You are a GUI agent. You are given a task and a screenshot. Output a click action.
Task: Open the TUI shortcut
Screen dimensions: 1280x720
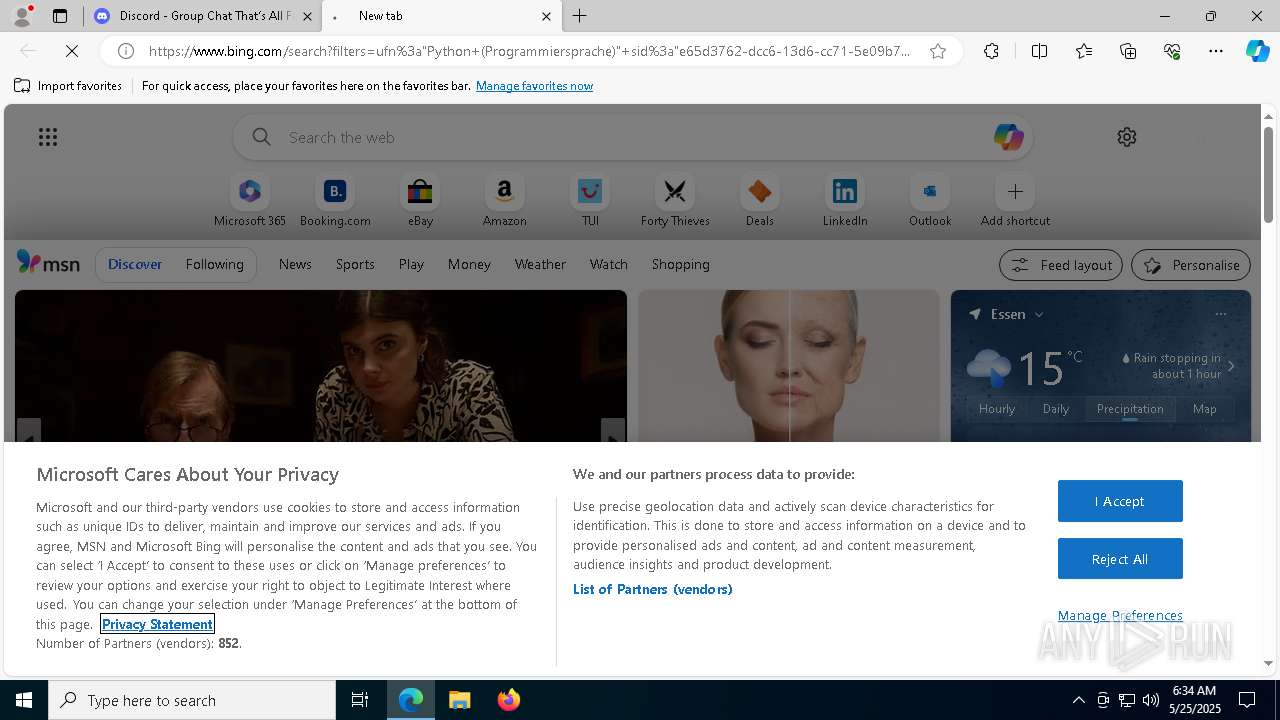pyautogui.click(x=590, y=201)
